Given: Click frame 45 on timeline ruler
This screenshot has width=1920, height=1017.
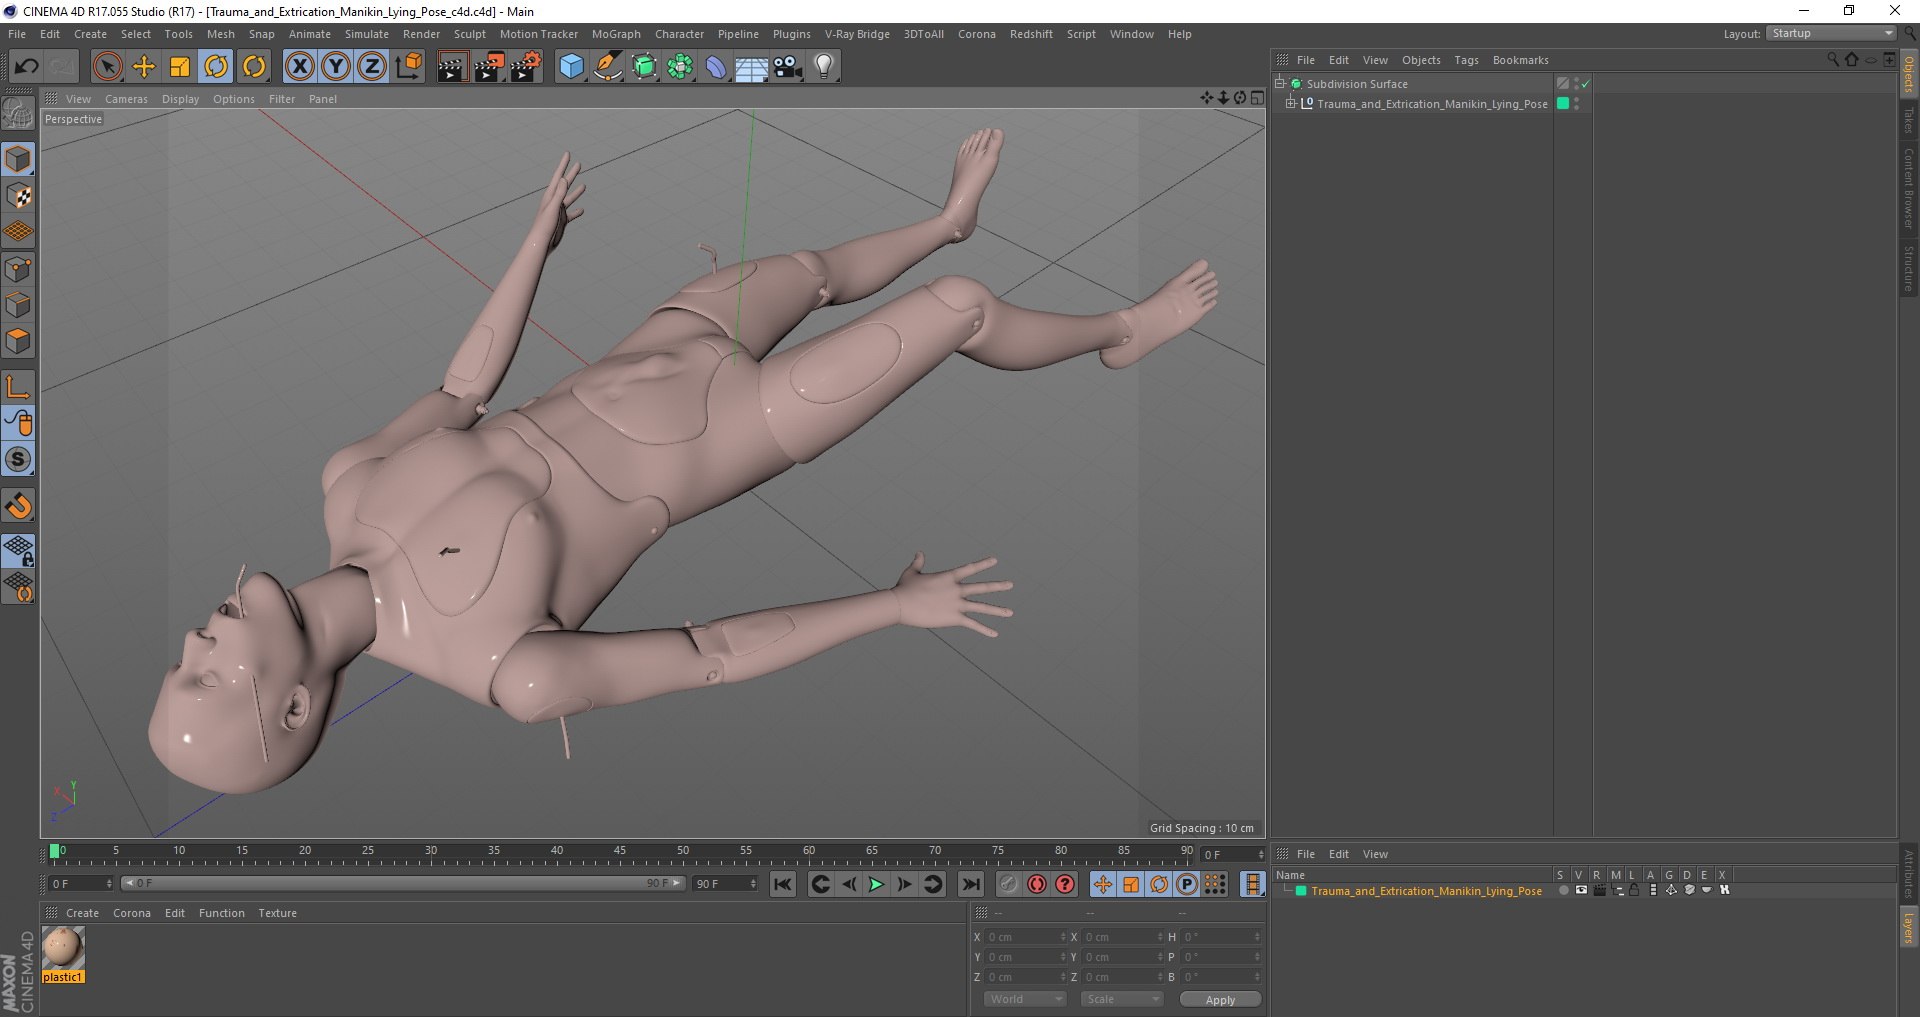Looking at the screenshot, I should (x=620, y=852).
